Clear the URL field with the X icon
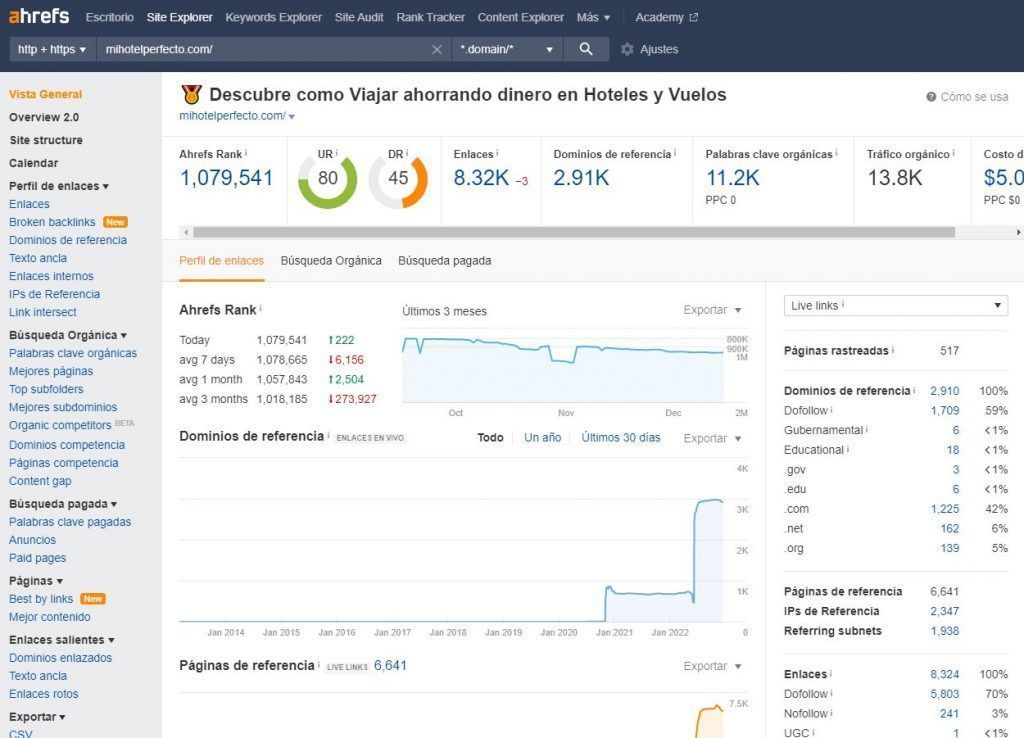 [437, 49]
